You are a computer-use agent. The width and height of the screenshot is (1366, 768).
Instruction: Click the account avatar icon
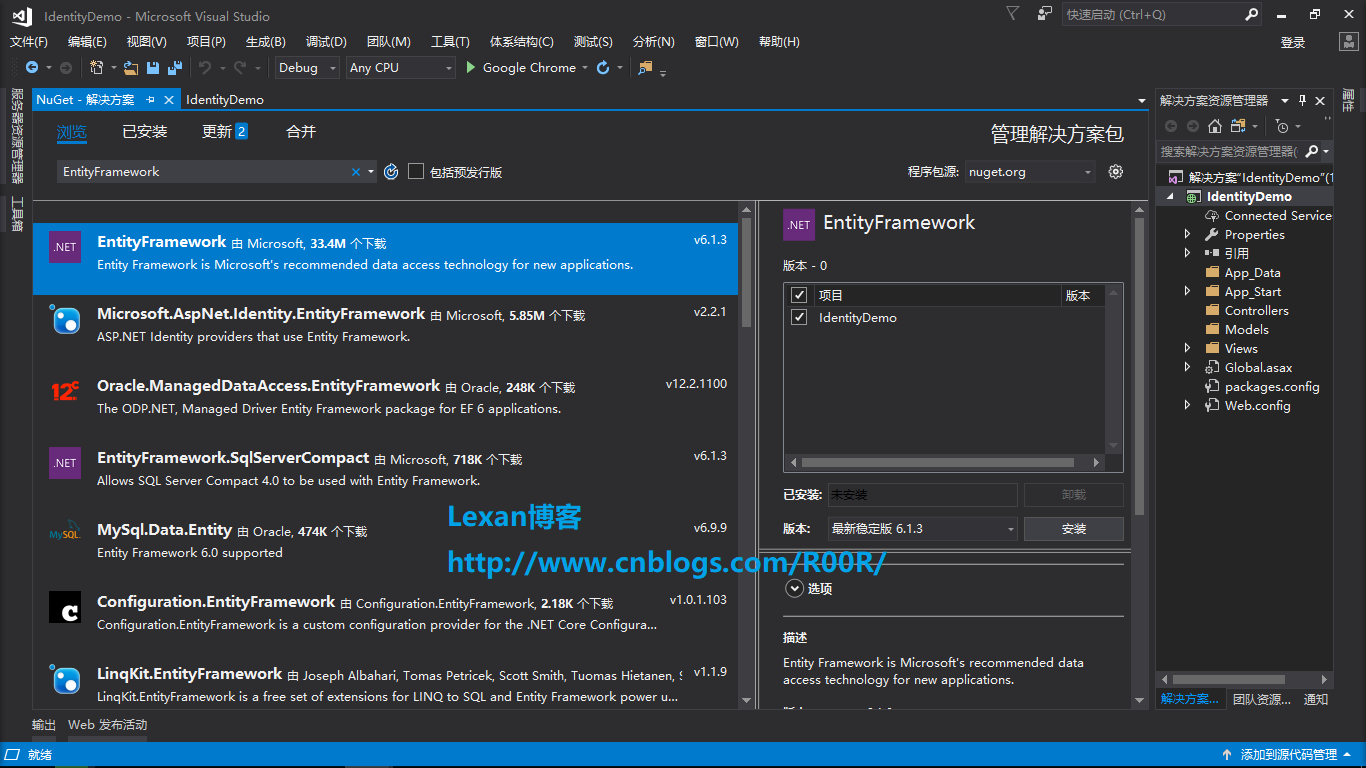tap(1349, 42)
